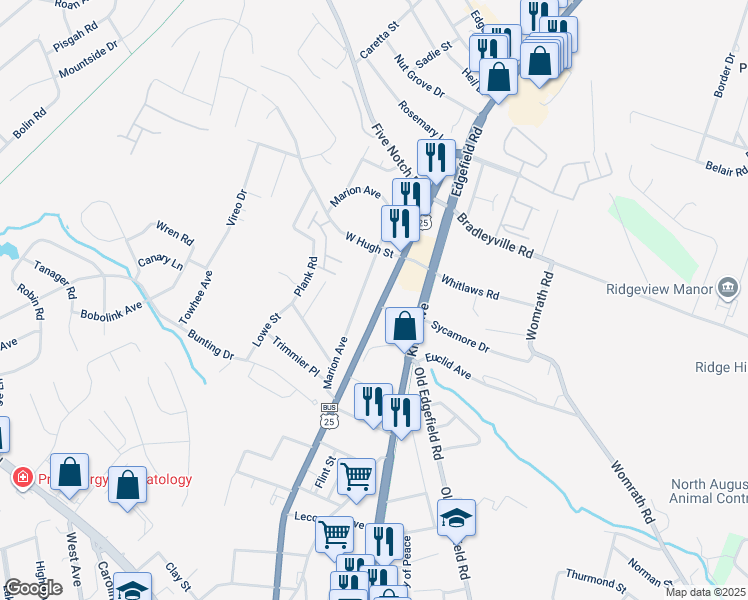Click the Map data ©2025 attribution
Viewport: 748px width, 600px height.
706,592
